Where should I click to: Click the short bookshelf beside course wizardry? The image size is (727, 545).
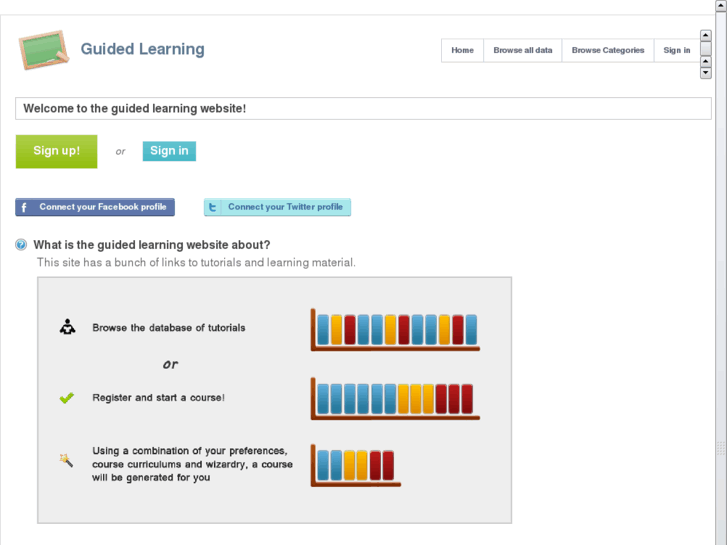tap(356, 465)
